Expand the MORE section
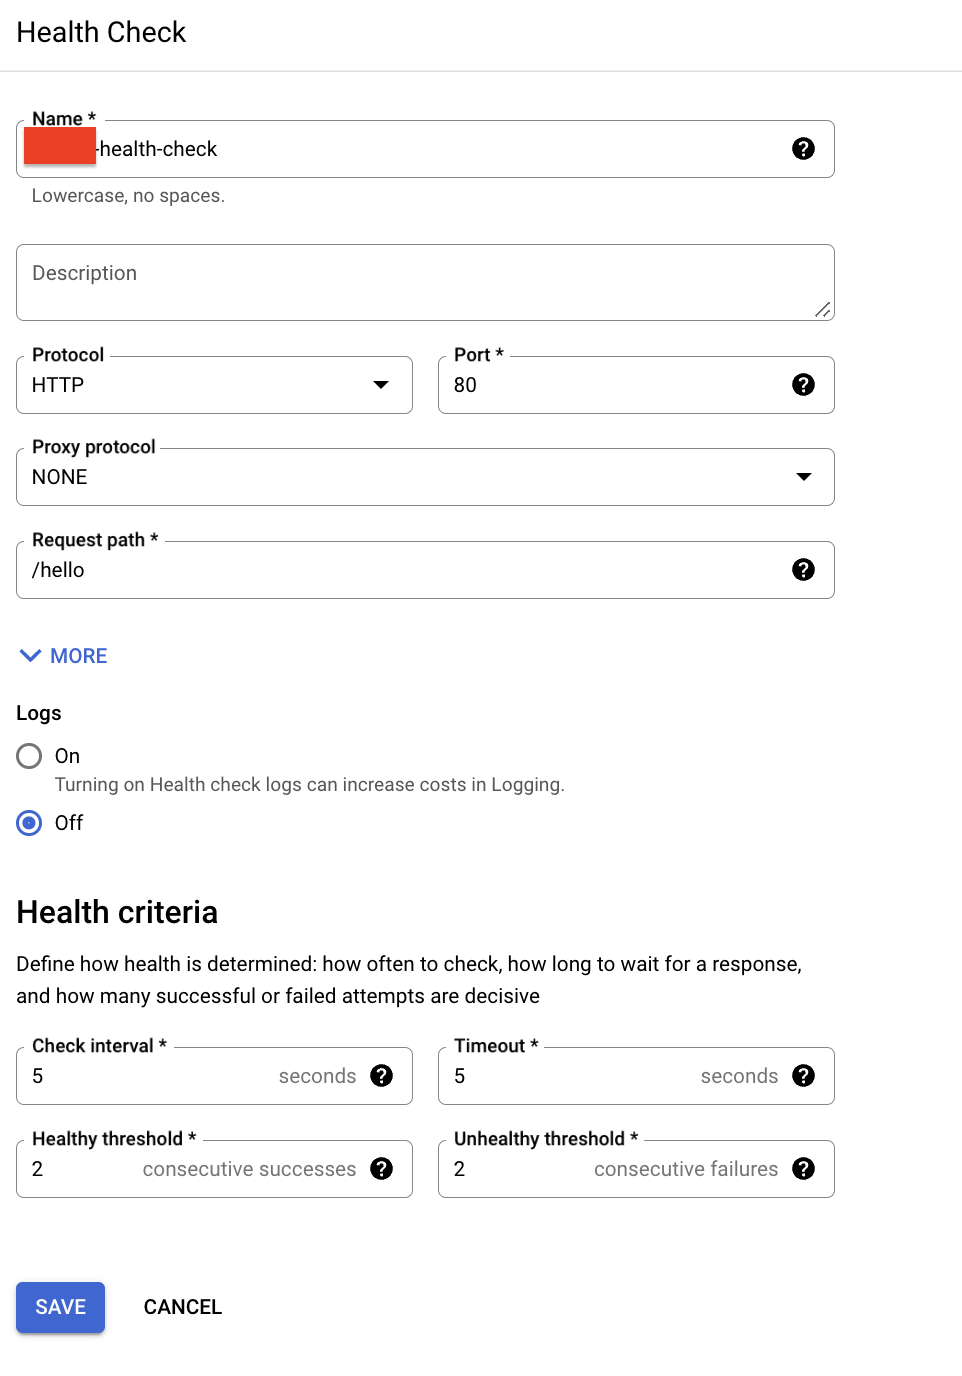 tap(64, 656)
